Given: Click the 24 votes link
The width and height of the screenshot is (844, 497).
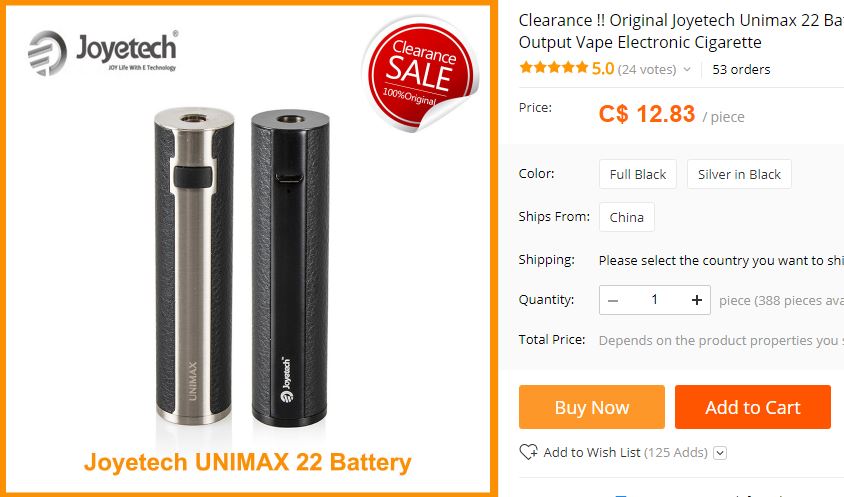Looking at the screenshot, I should coord(647,69).
